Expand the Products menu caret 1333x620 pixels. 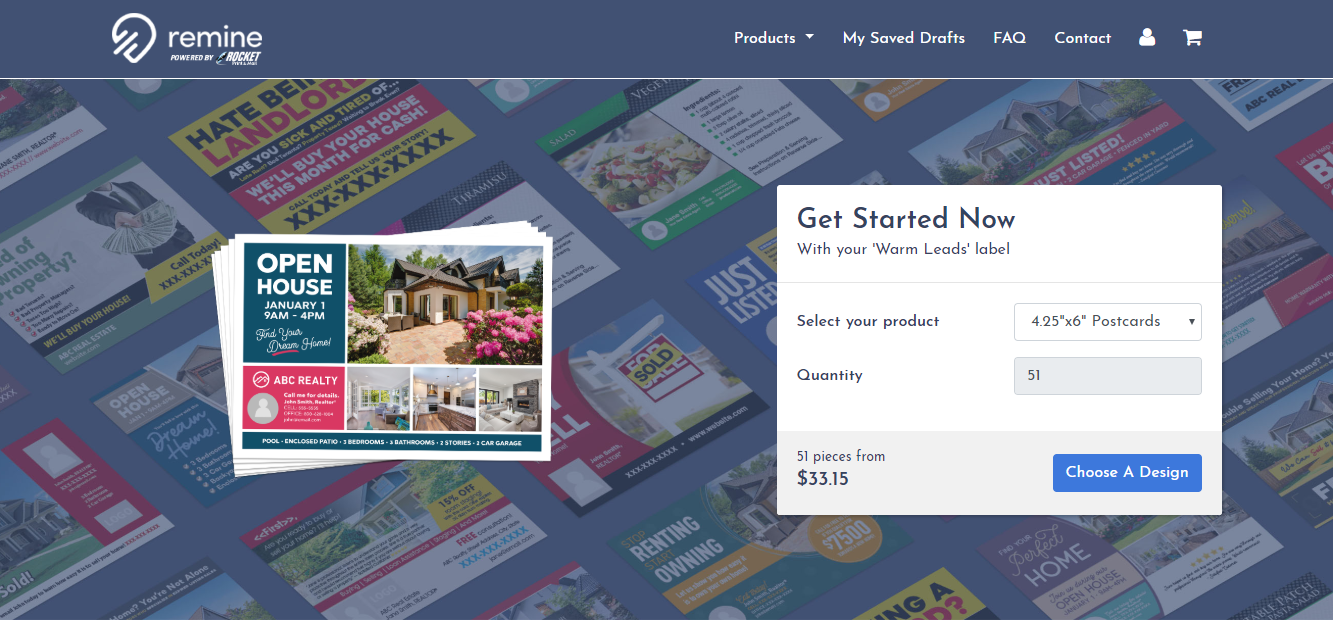809,38
